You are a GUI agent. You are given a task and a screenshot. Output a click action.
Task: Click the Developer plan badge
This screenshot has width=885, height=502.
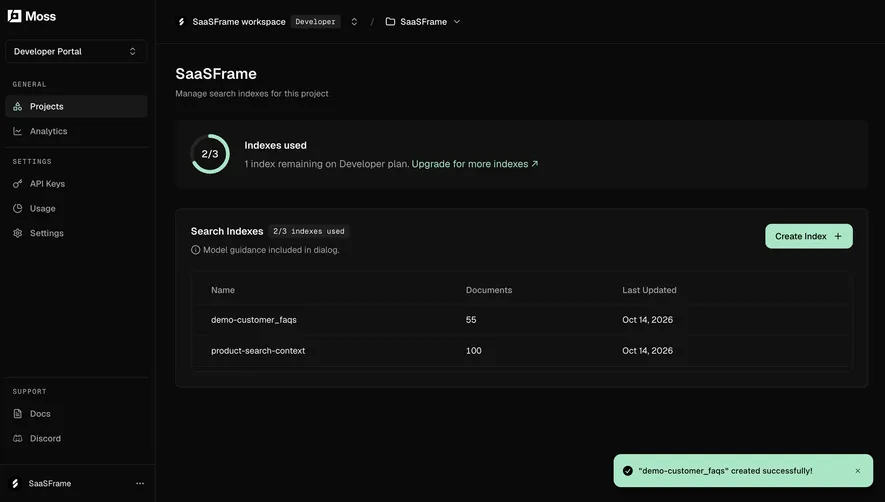(x=316, y=22)
